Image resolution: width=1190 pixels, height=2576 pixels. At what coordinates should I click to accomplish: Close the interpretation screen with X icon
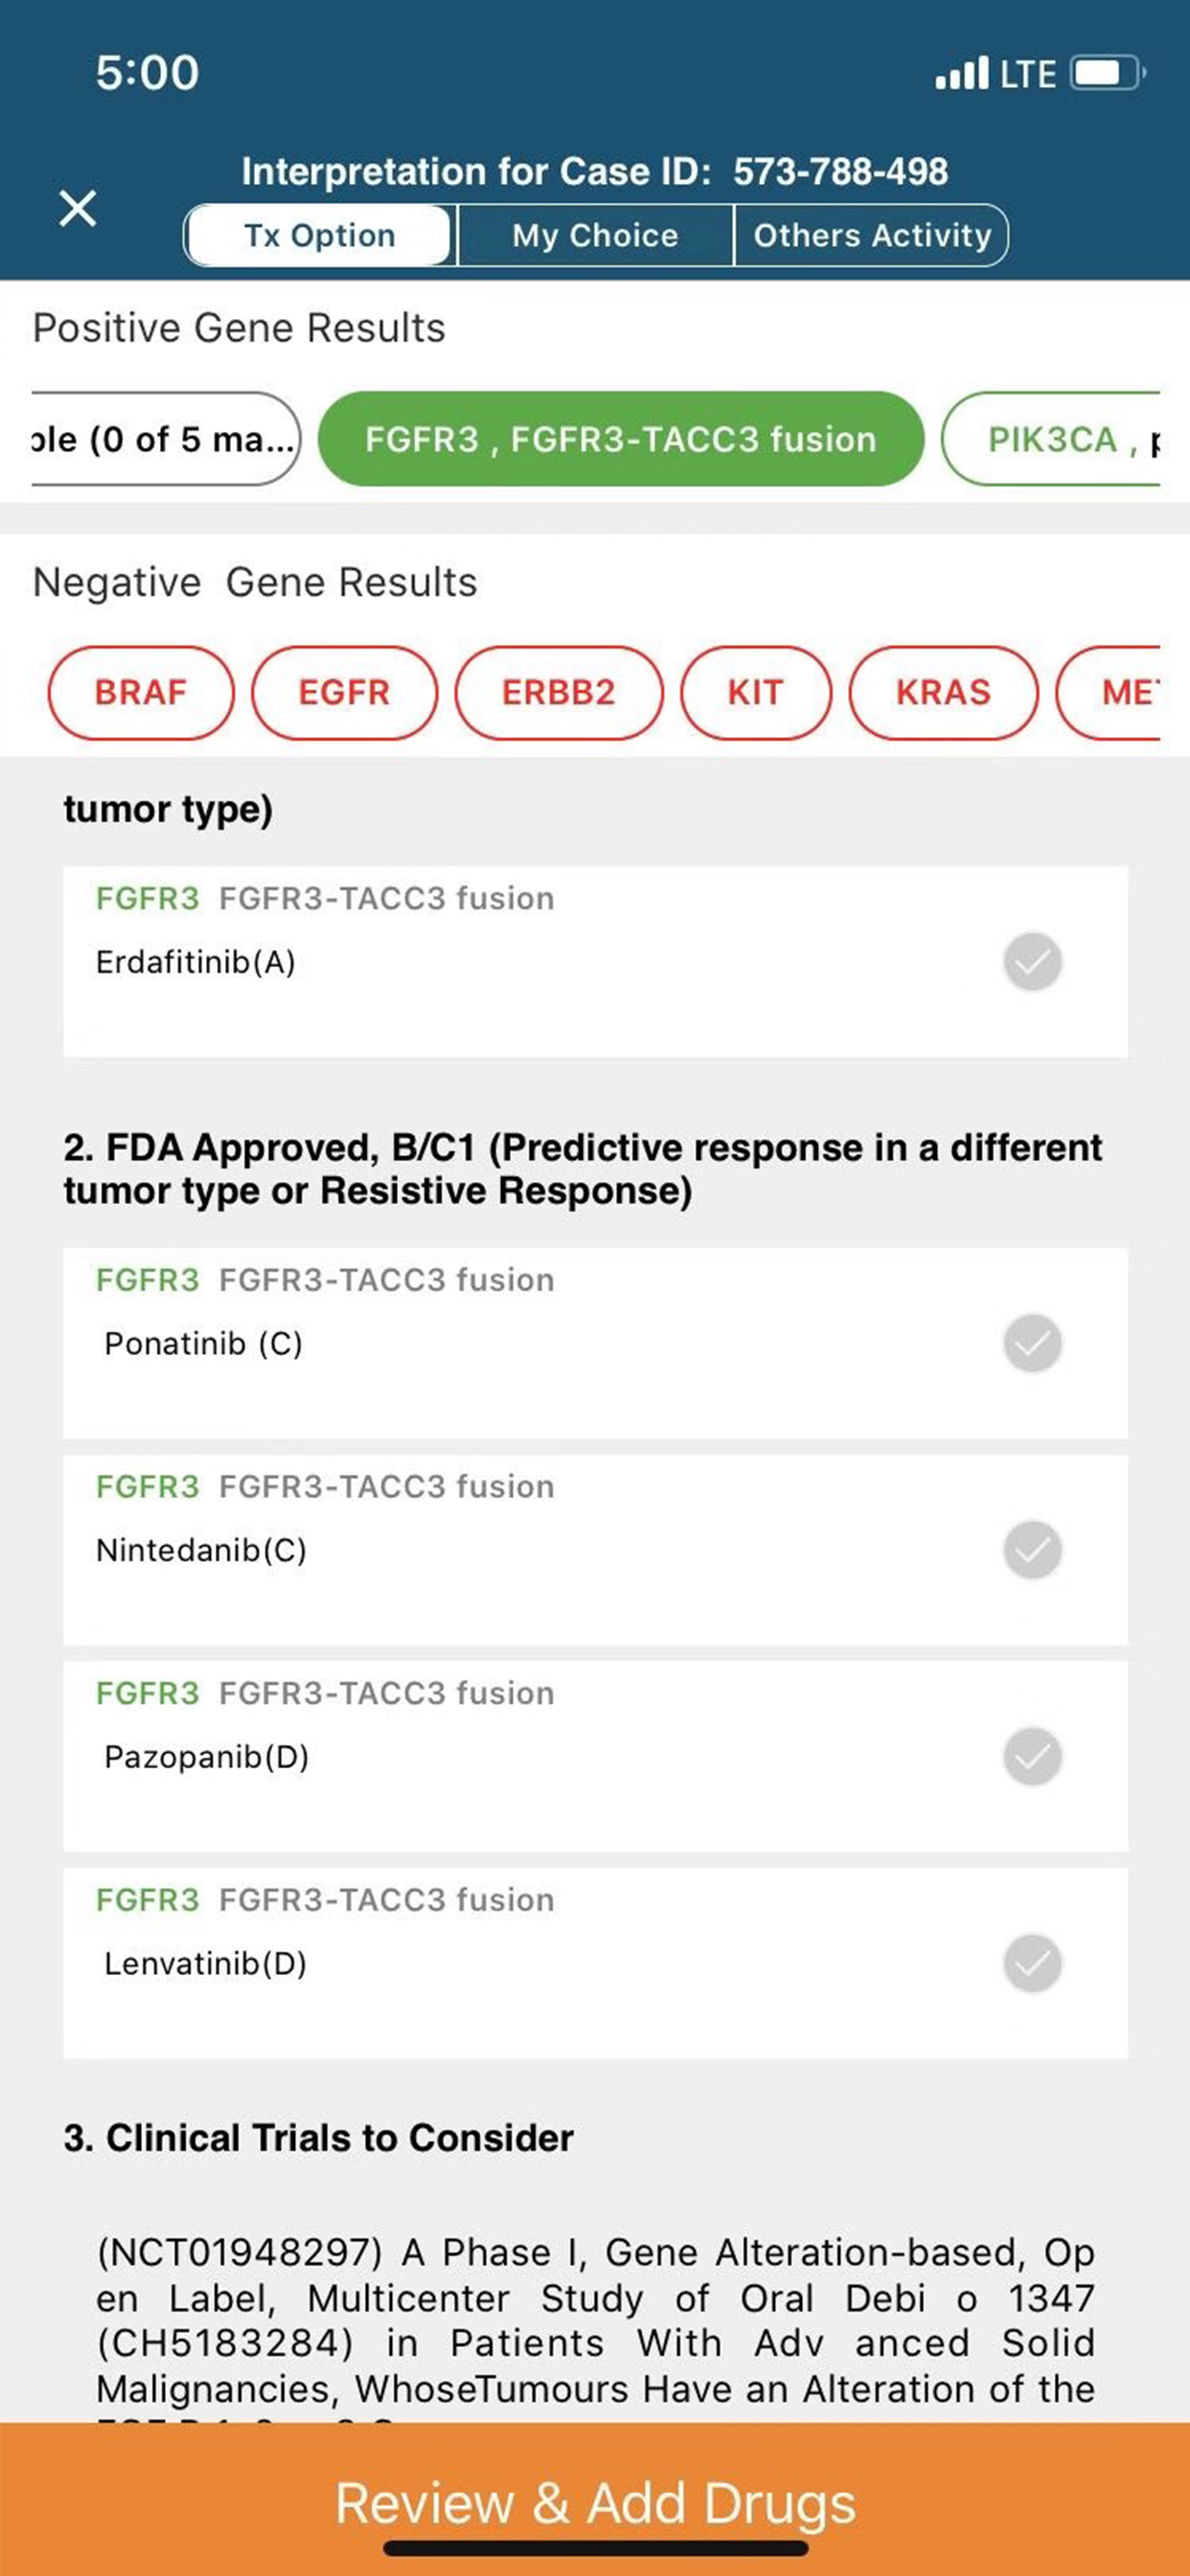[x=78, y=209]
